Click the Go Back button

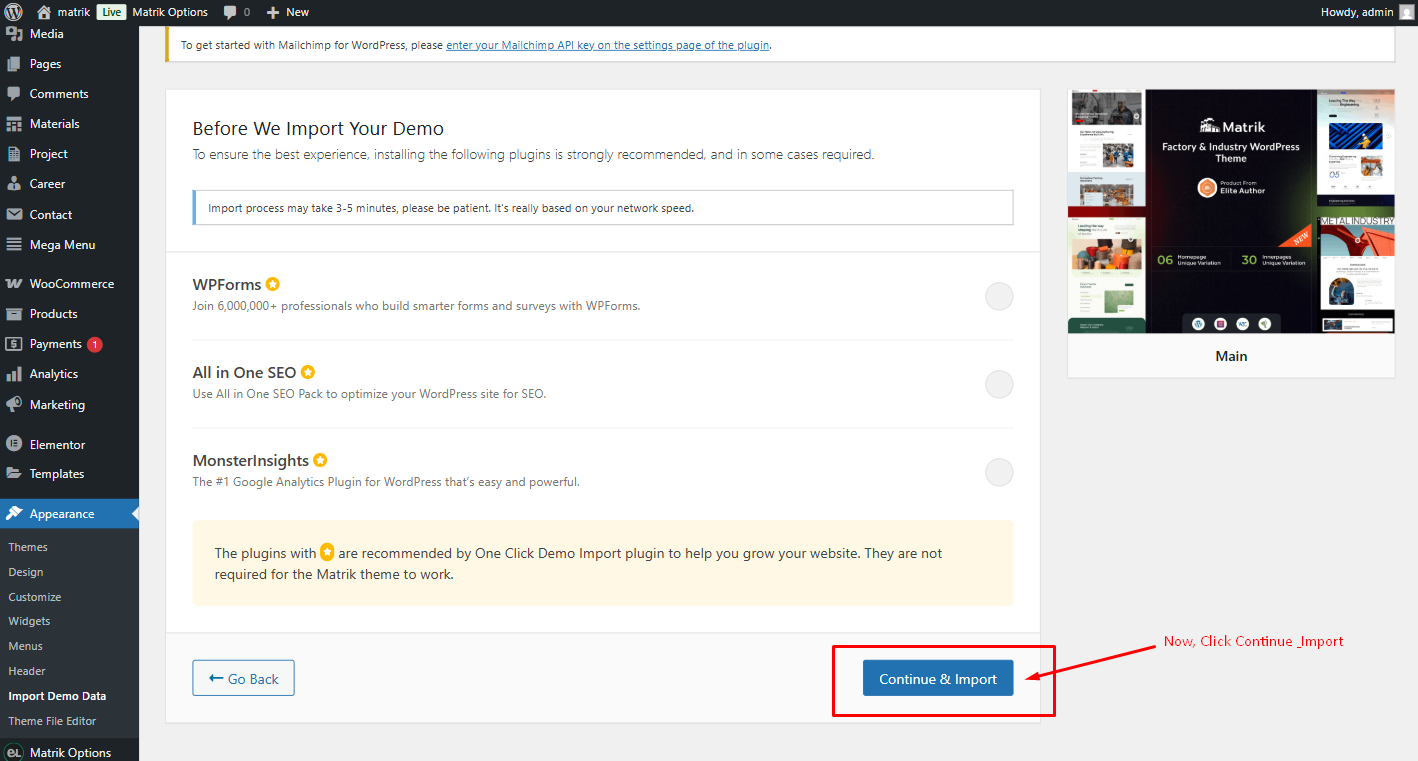click(243, 678)
